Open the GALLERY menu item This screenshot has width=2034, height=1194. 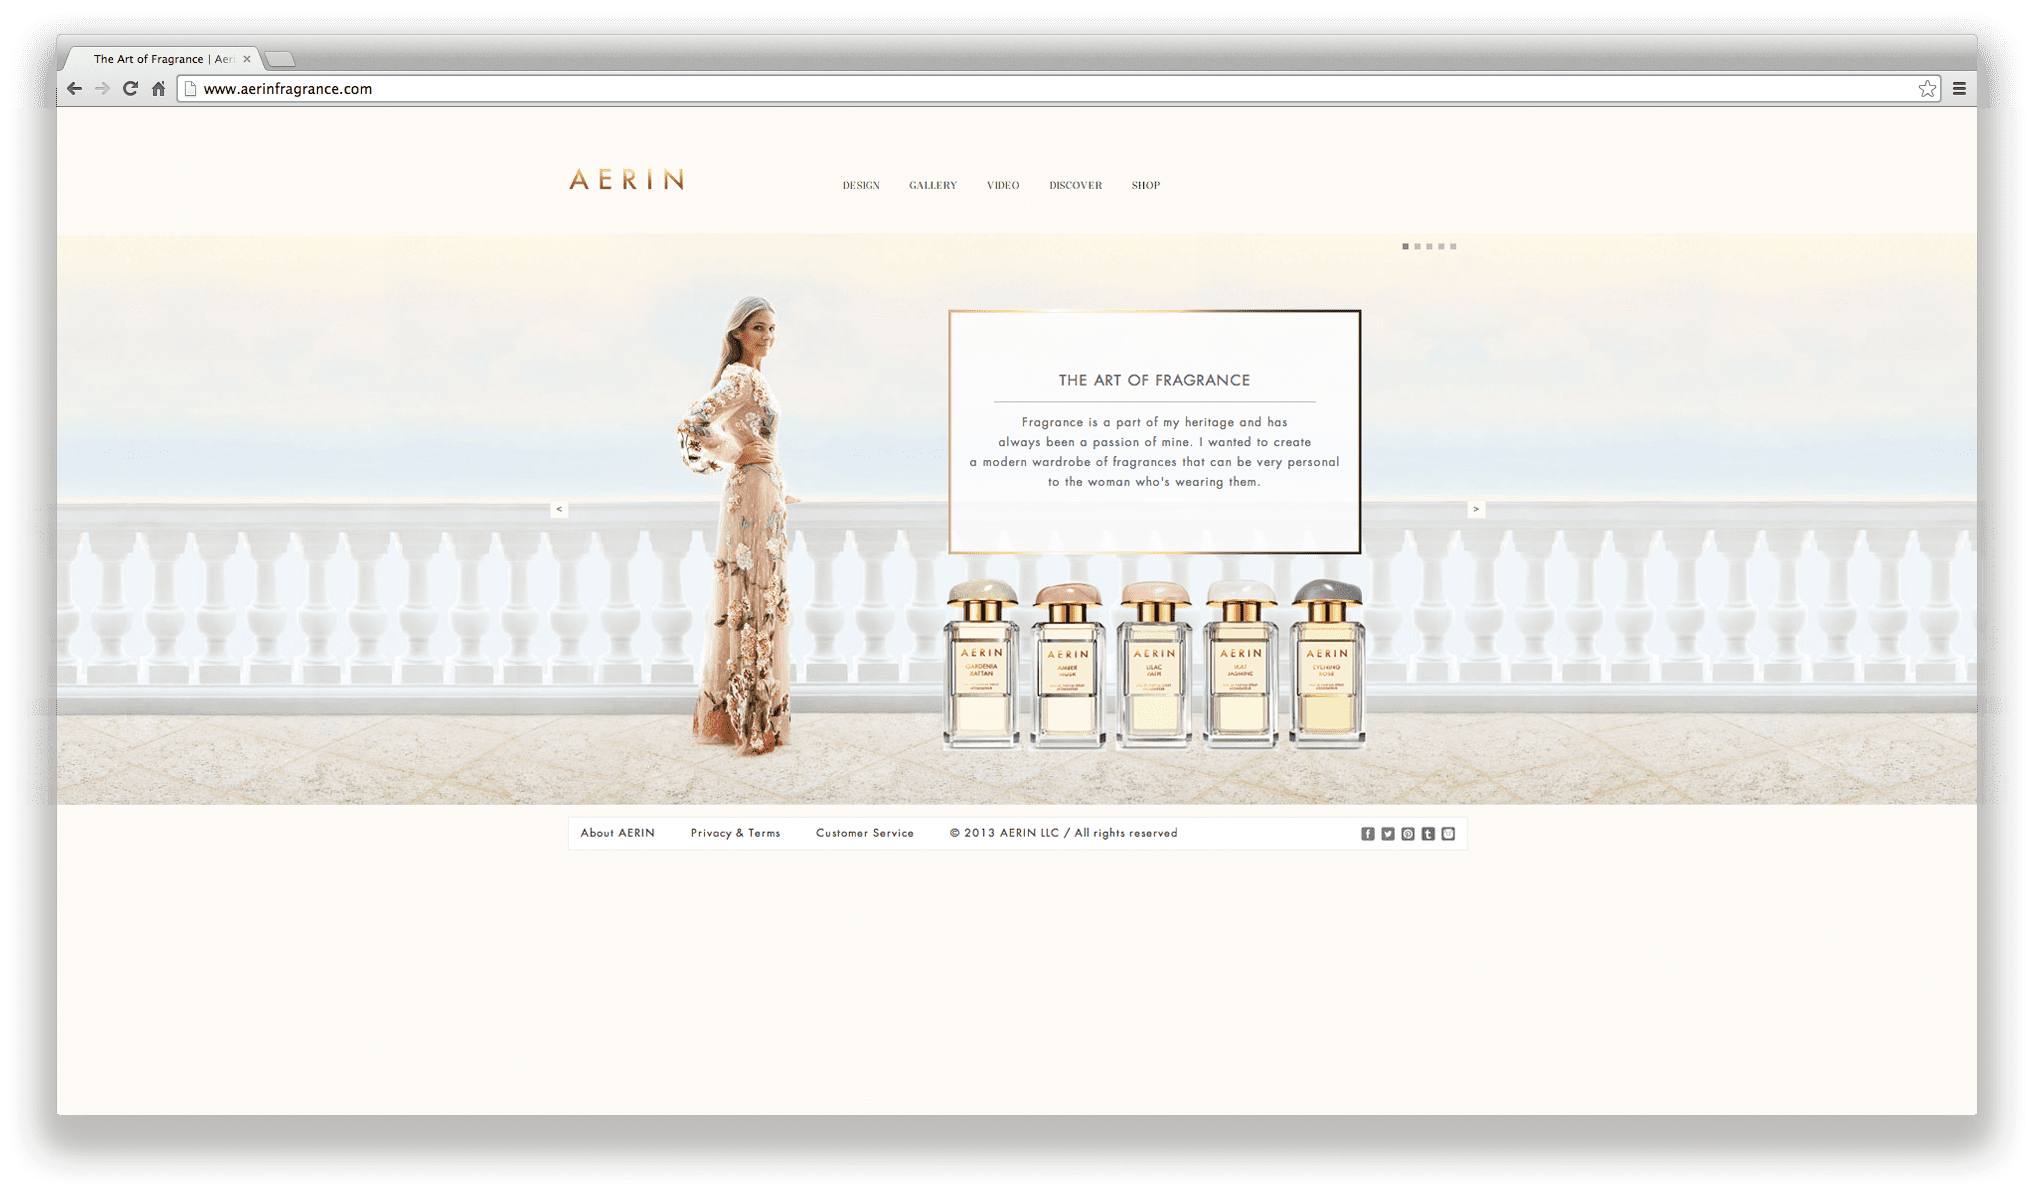tap(933, 185)
